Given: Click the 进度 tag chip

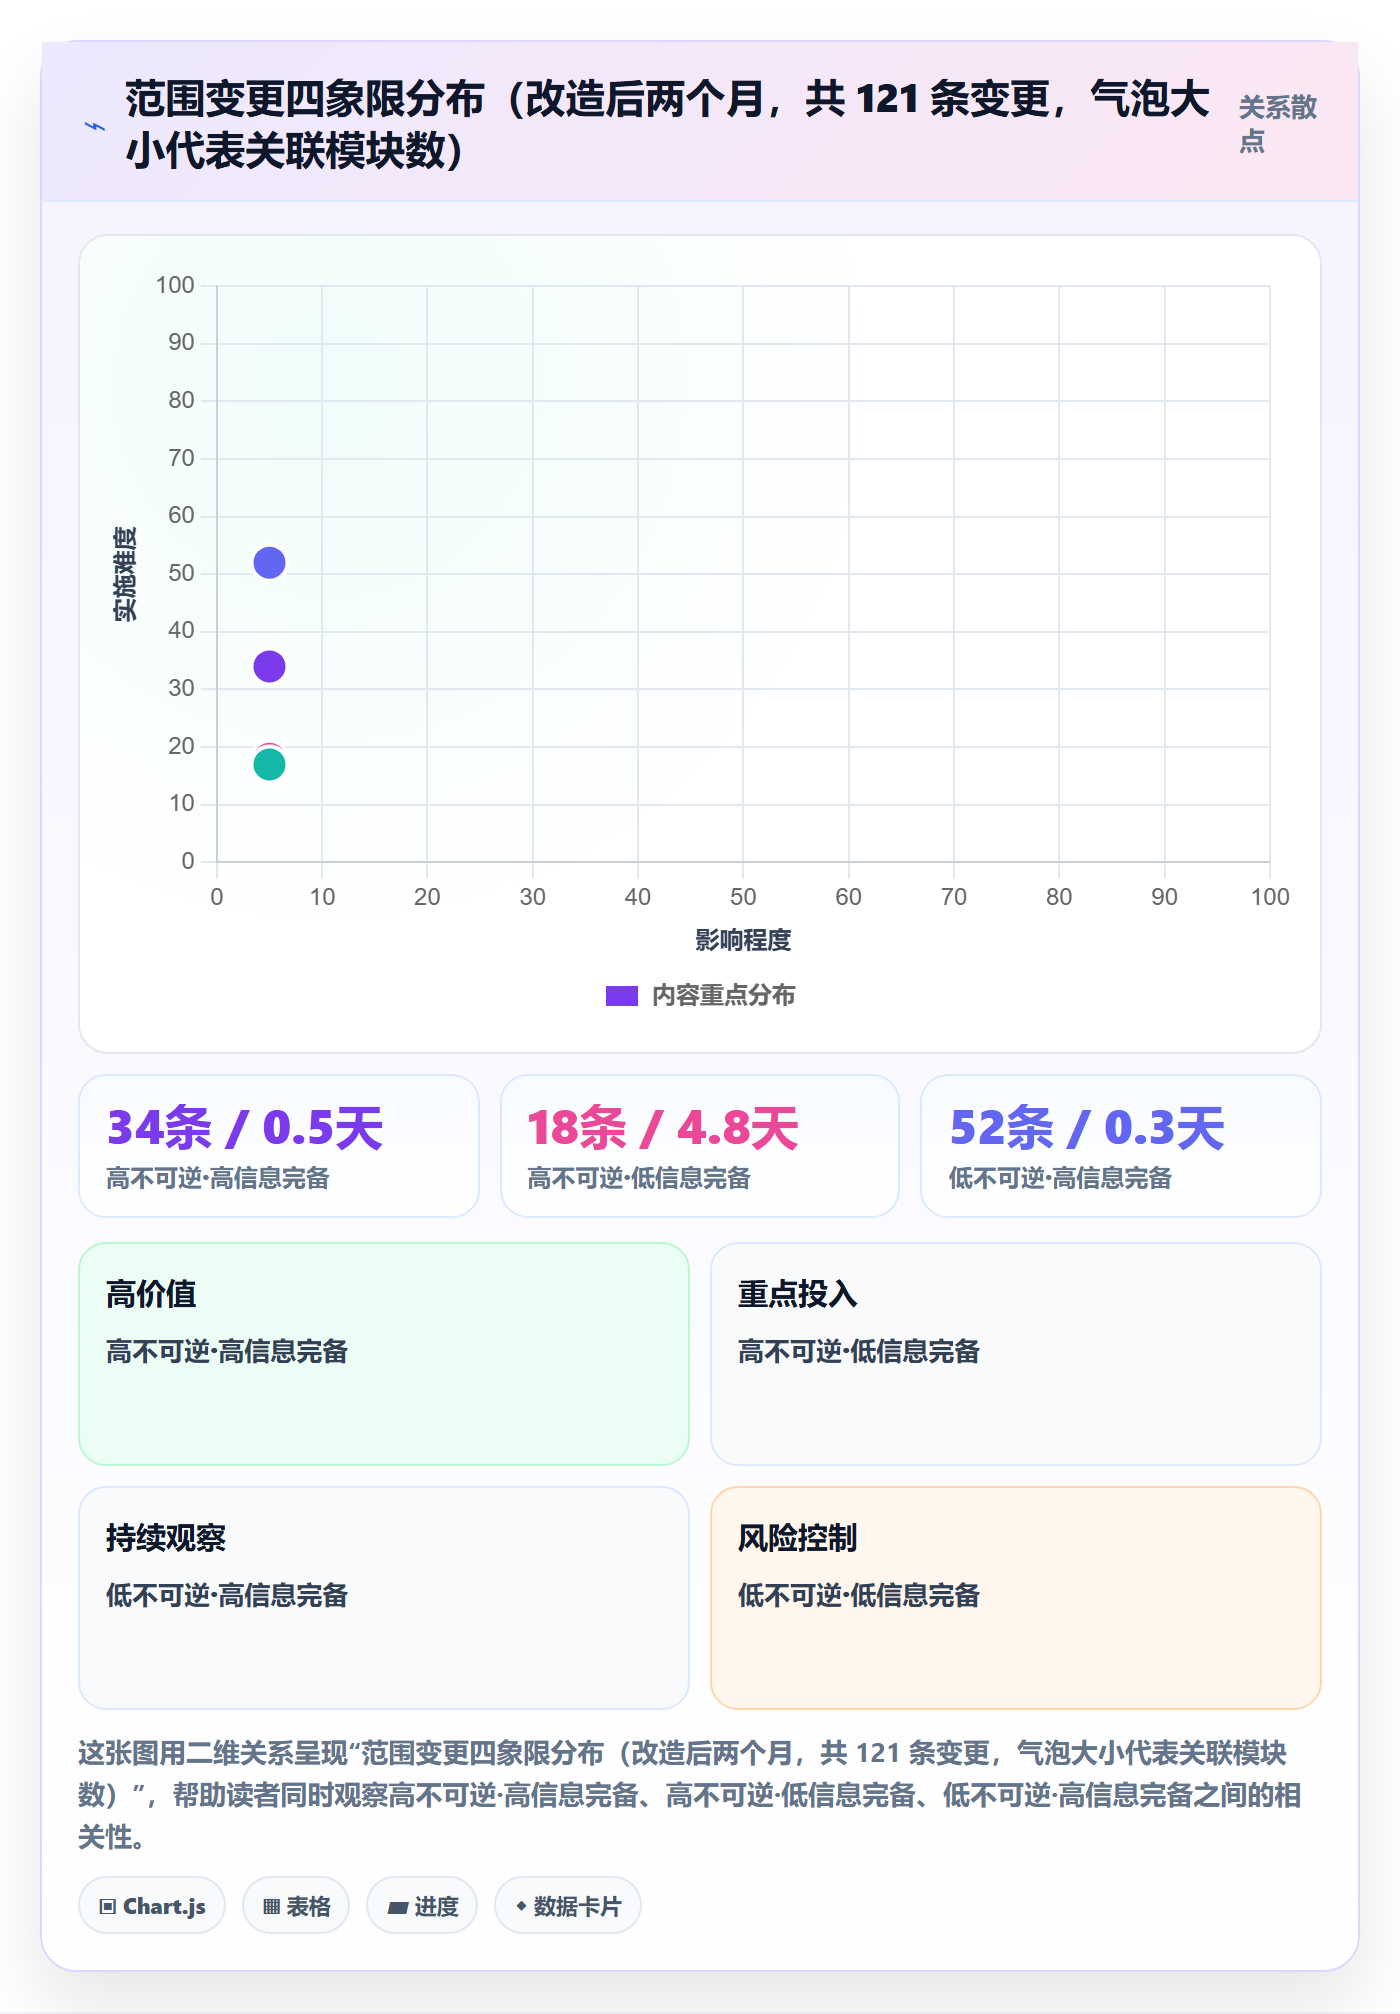Looking at the screenshot, I should 422,1906.
